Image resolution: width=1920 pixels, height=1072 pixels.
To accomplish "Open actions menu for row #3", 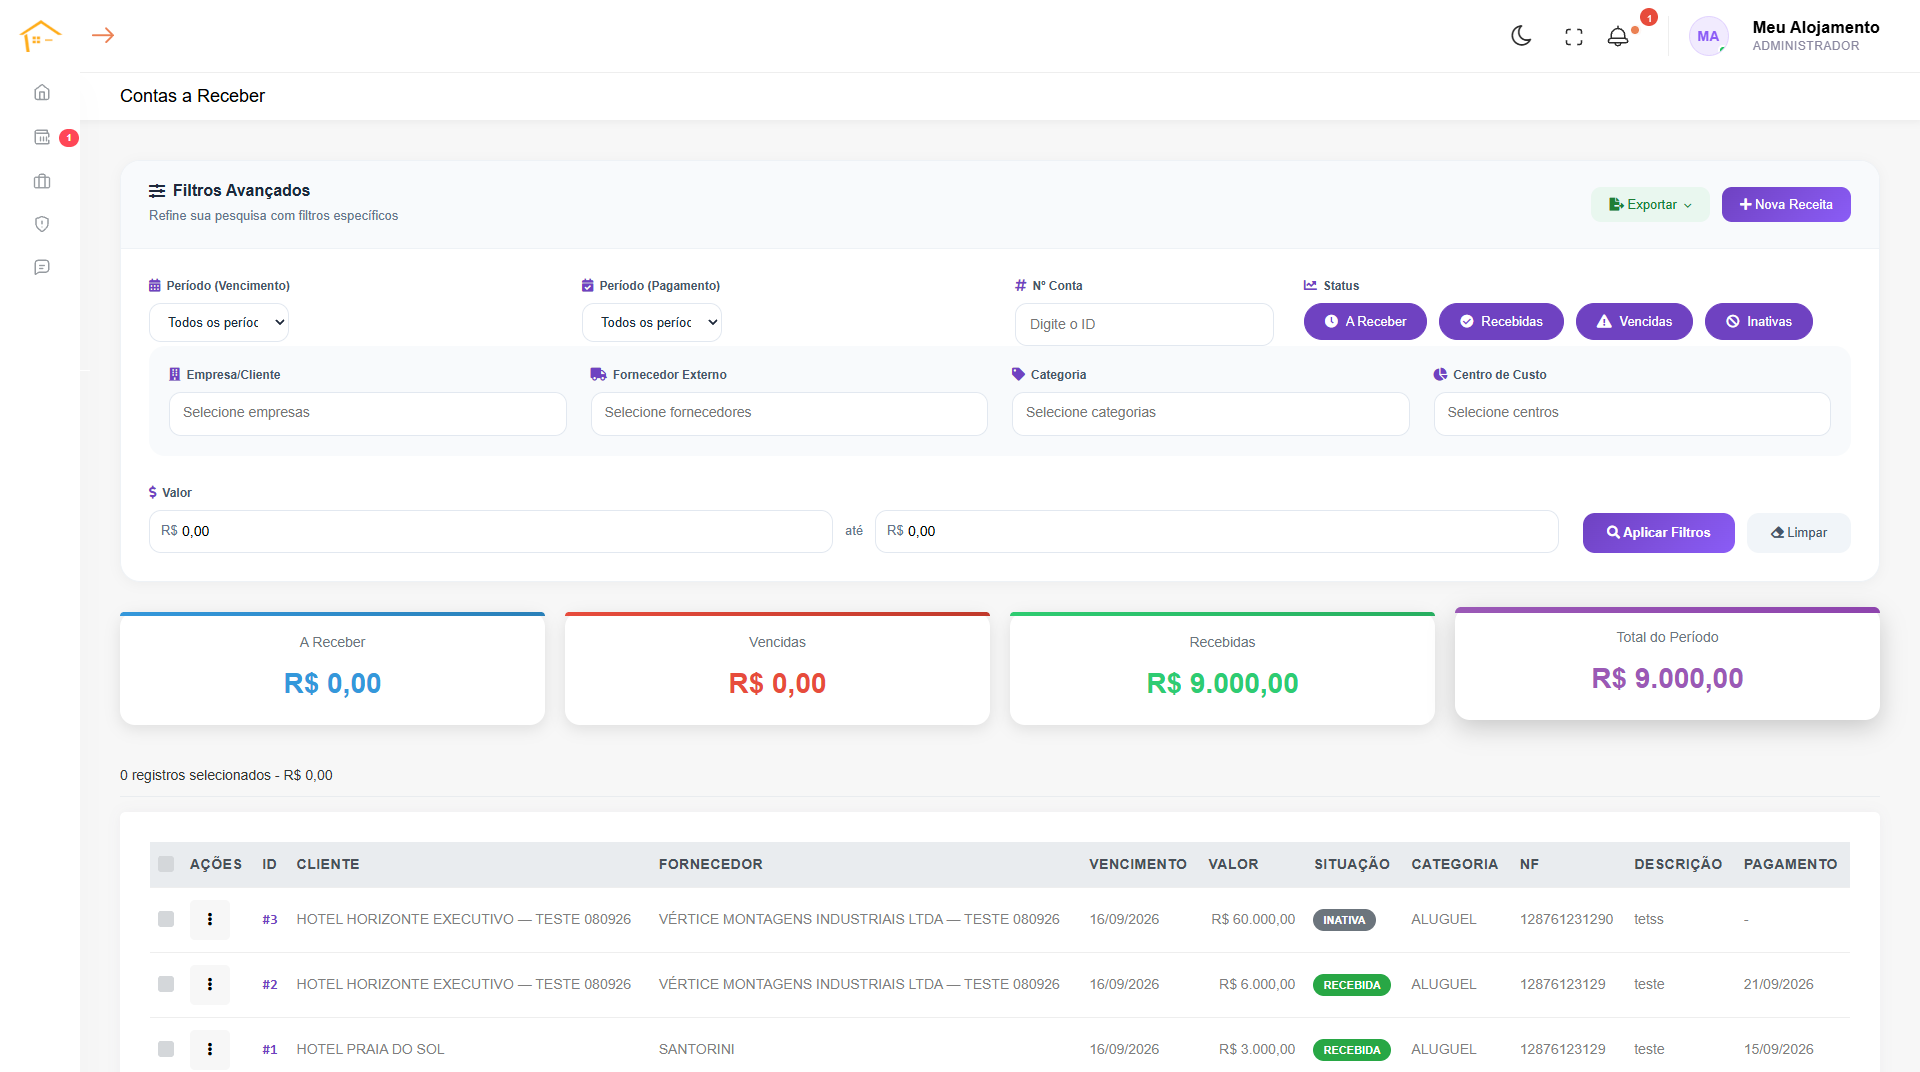I will pyautogui.click(x=210, y=919).
